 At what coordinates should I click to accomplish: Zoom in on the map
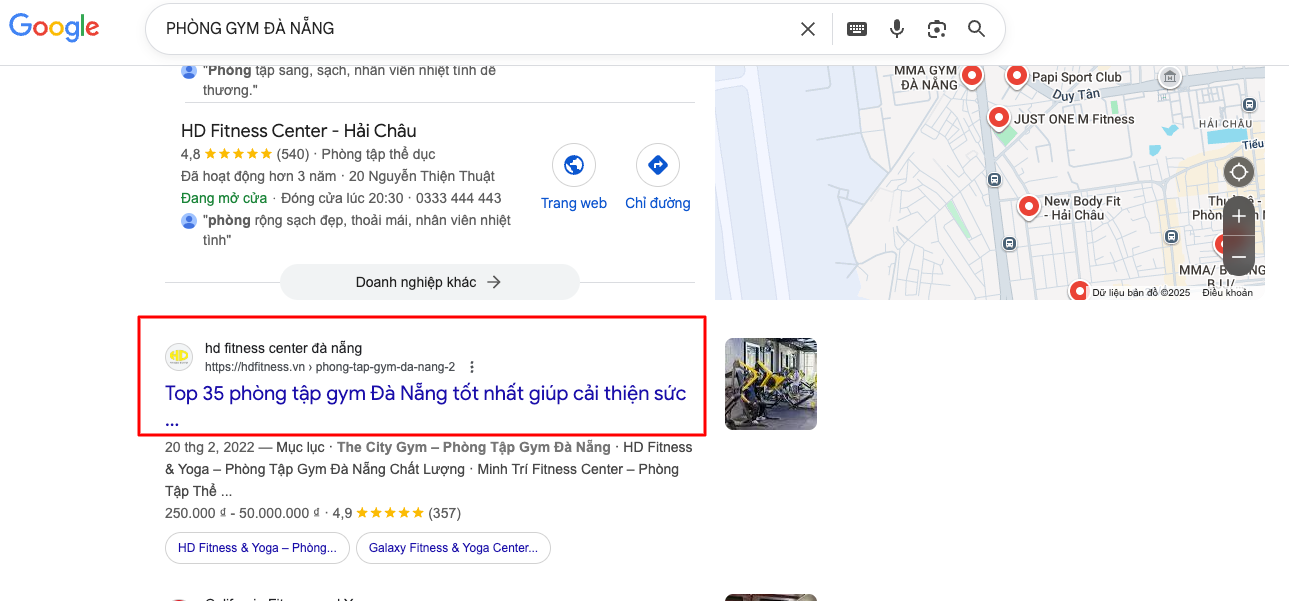(1239, 216)
